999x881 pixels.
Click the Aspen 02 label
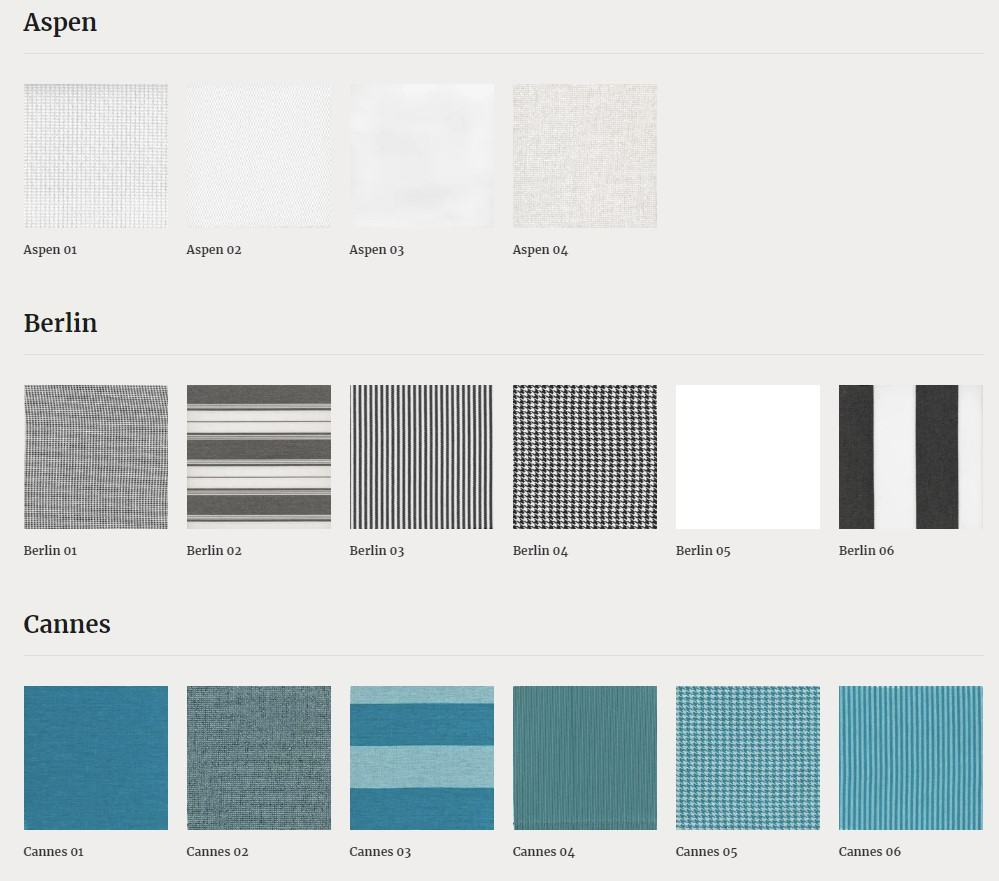click(x=213, y=250)
